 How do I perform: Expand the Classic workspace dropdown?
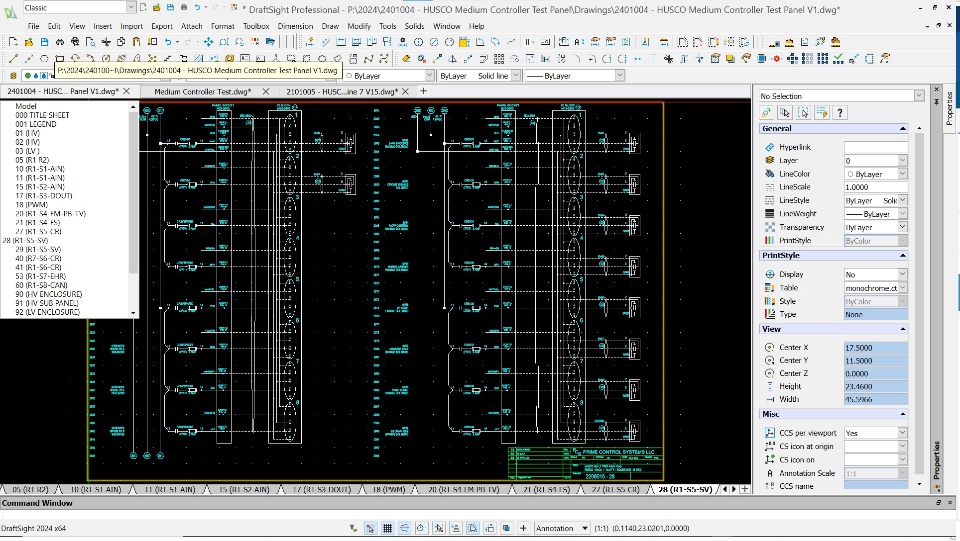click(130, 8)
